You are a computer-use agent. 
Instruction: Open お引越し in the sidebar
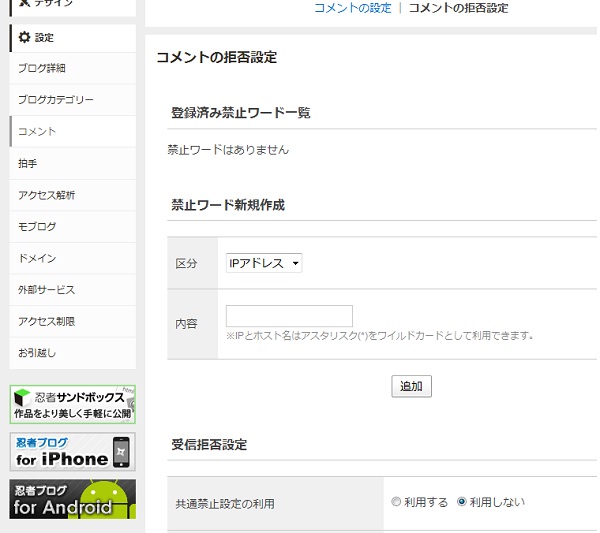click(x=73, y=353)
